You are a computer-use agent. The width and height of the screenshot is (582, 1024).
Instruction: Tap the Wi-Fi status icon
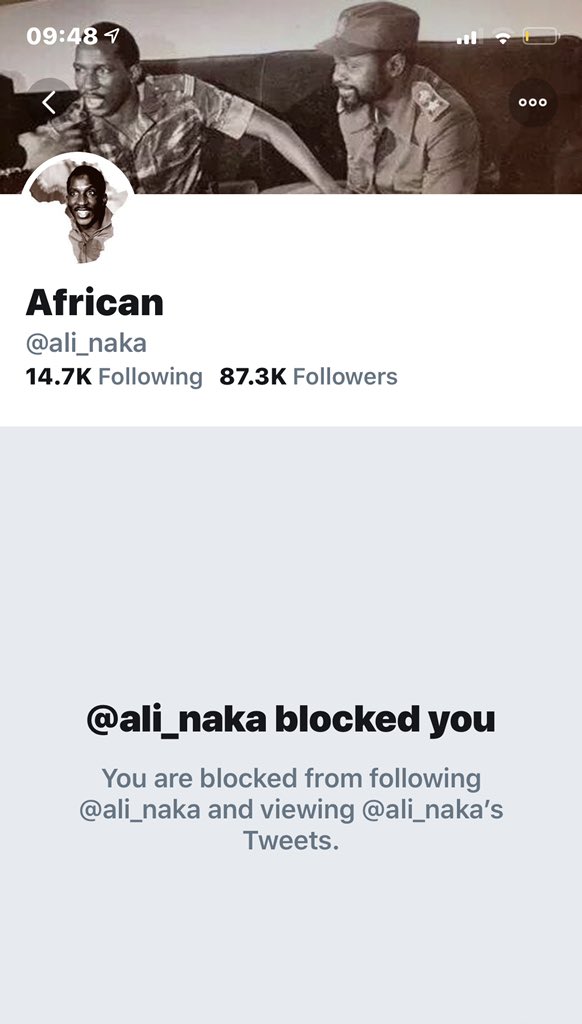[502, 37]
